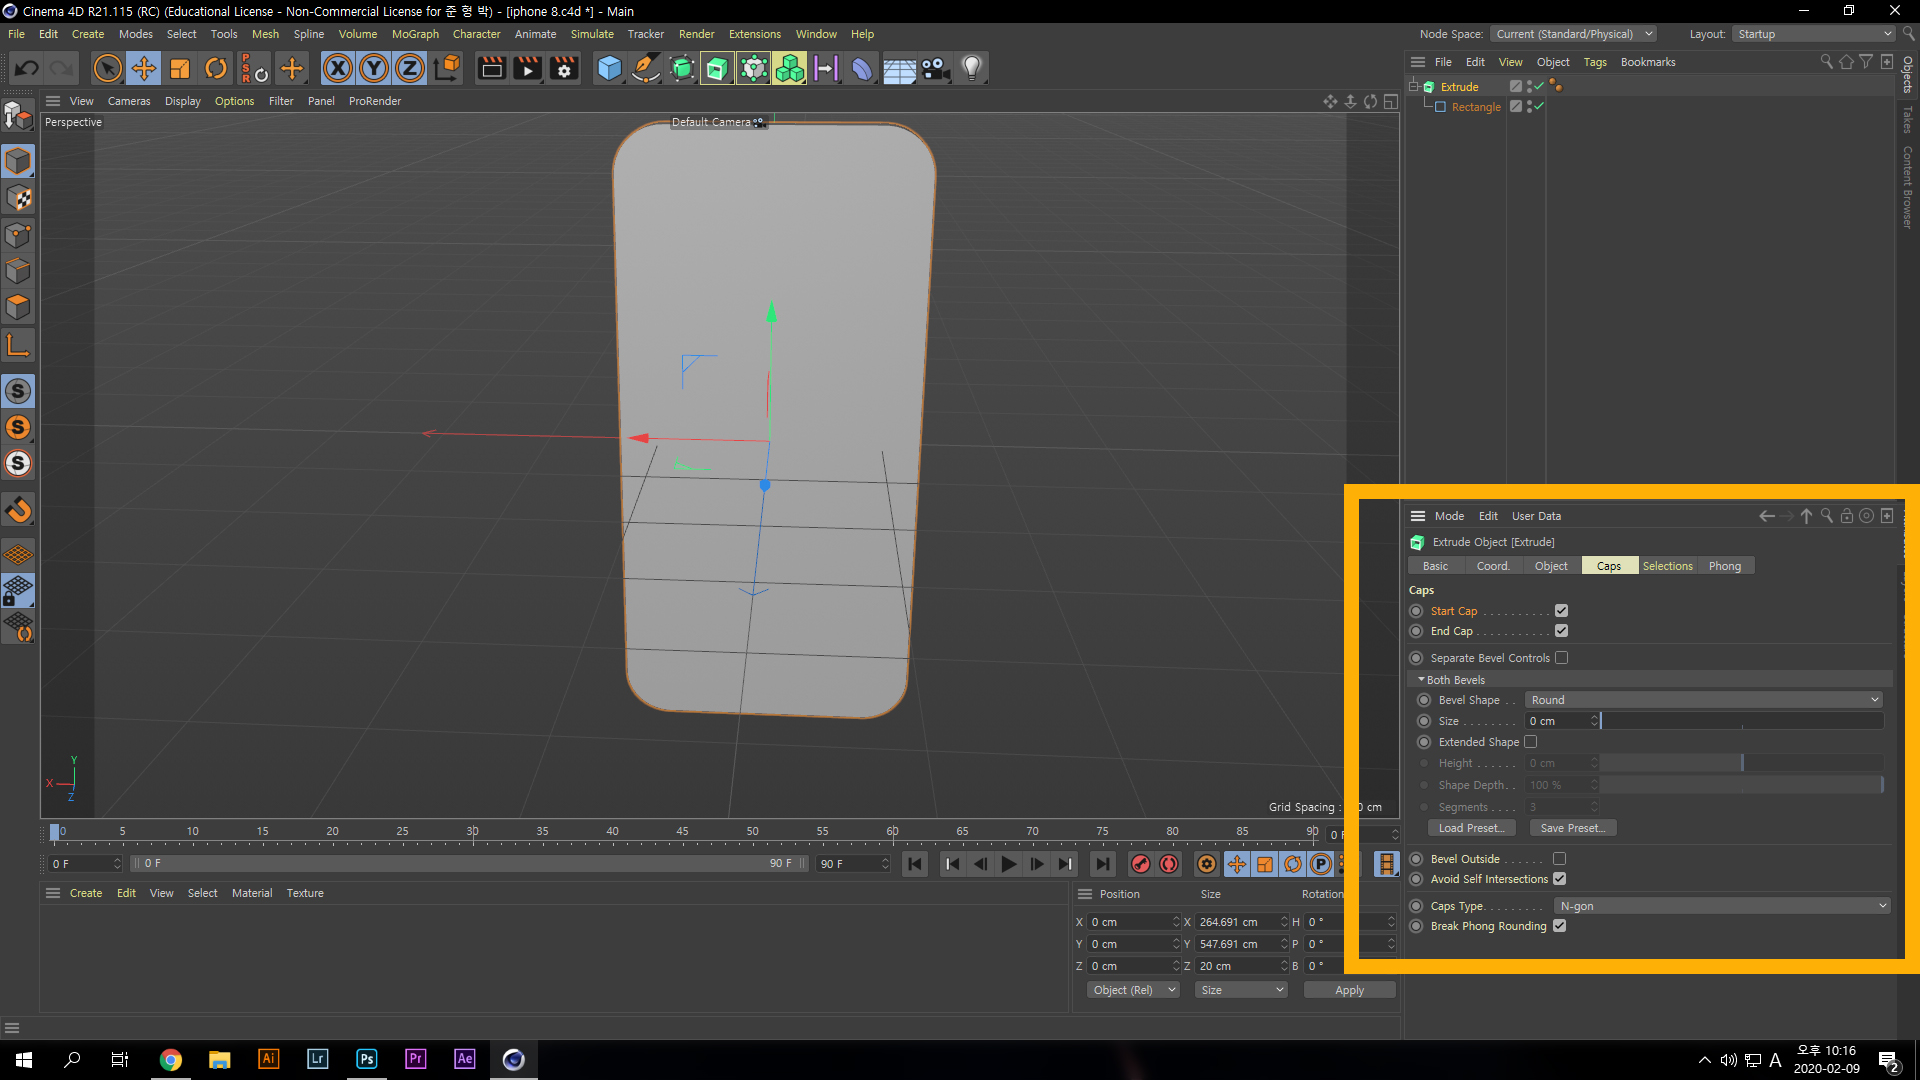Image resolution: width=1920 pixels, height=1080 pixels.
Task: Click the timeline frame 50 marker
Action: pos(752,832)
